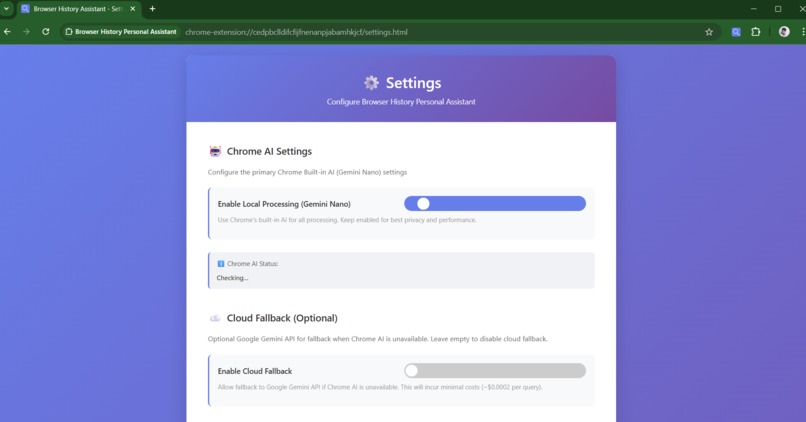Screen dimensions: 806x422
Task: Toggle Enable Local Processing (Gemini Nano)
Action: point(494,204)
